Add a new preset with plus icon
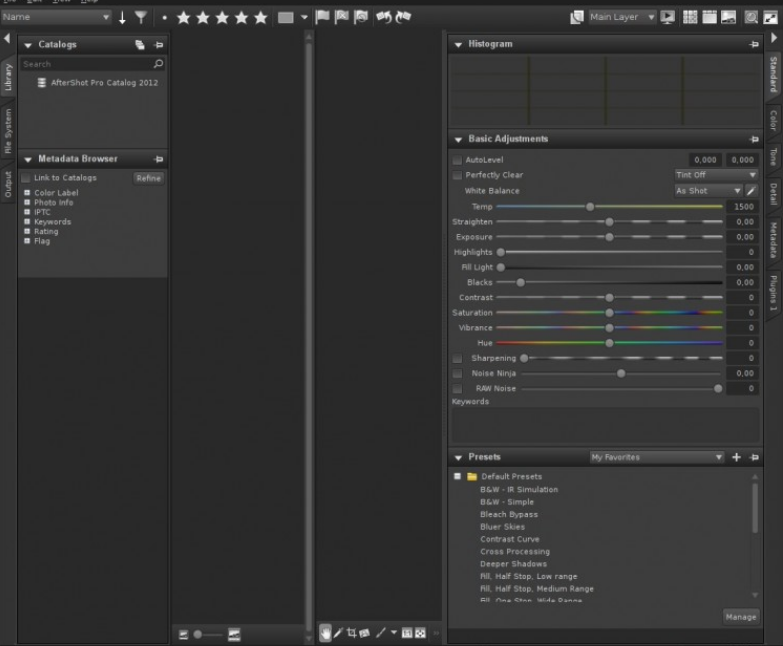 tap(736, 457)
